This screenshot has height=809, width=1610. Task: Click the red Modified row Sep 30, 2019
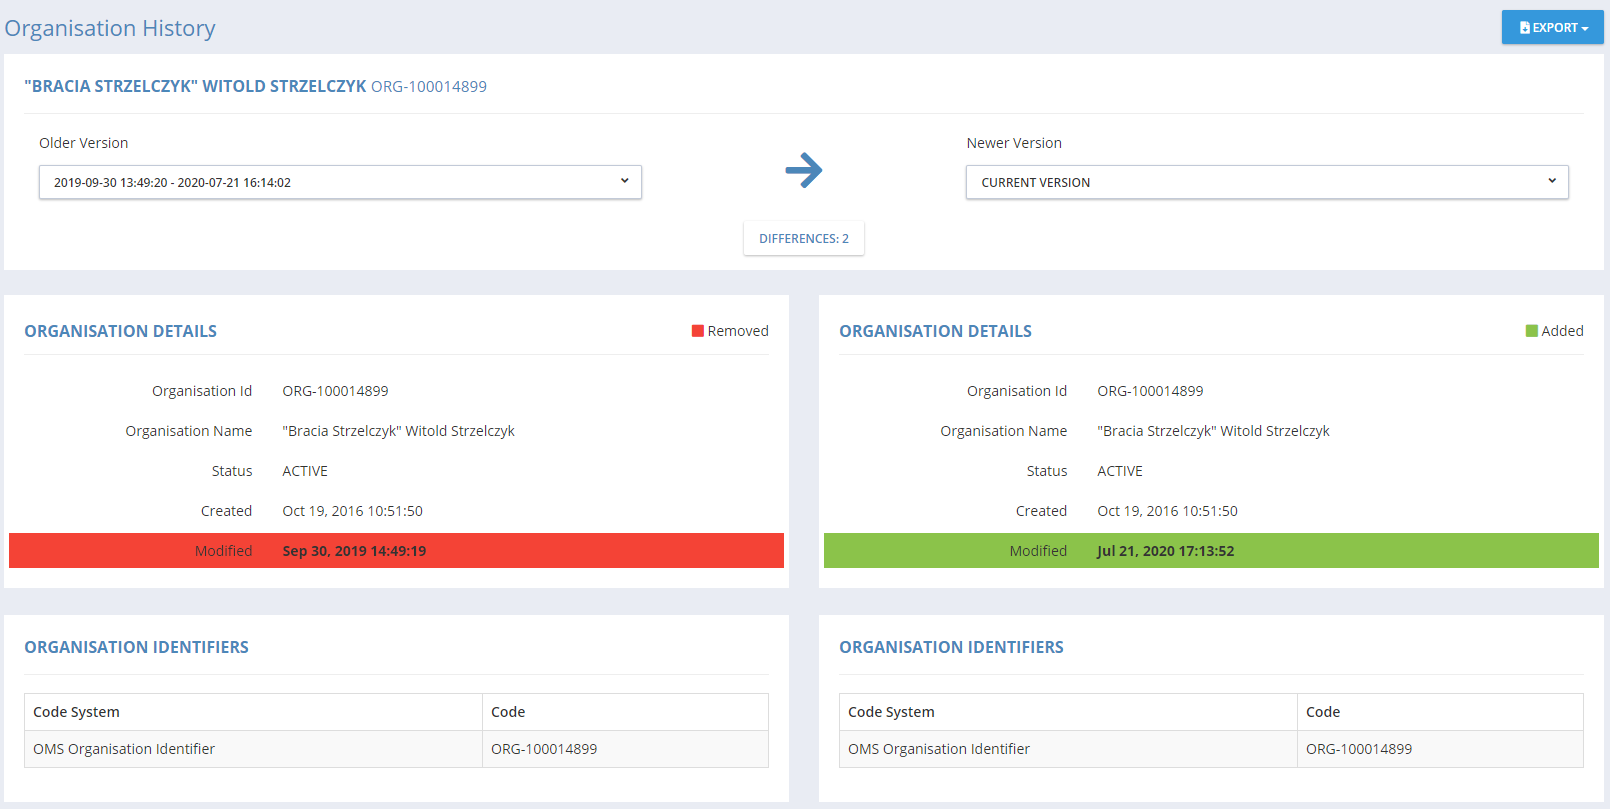[396, 551]
